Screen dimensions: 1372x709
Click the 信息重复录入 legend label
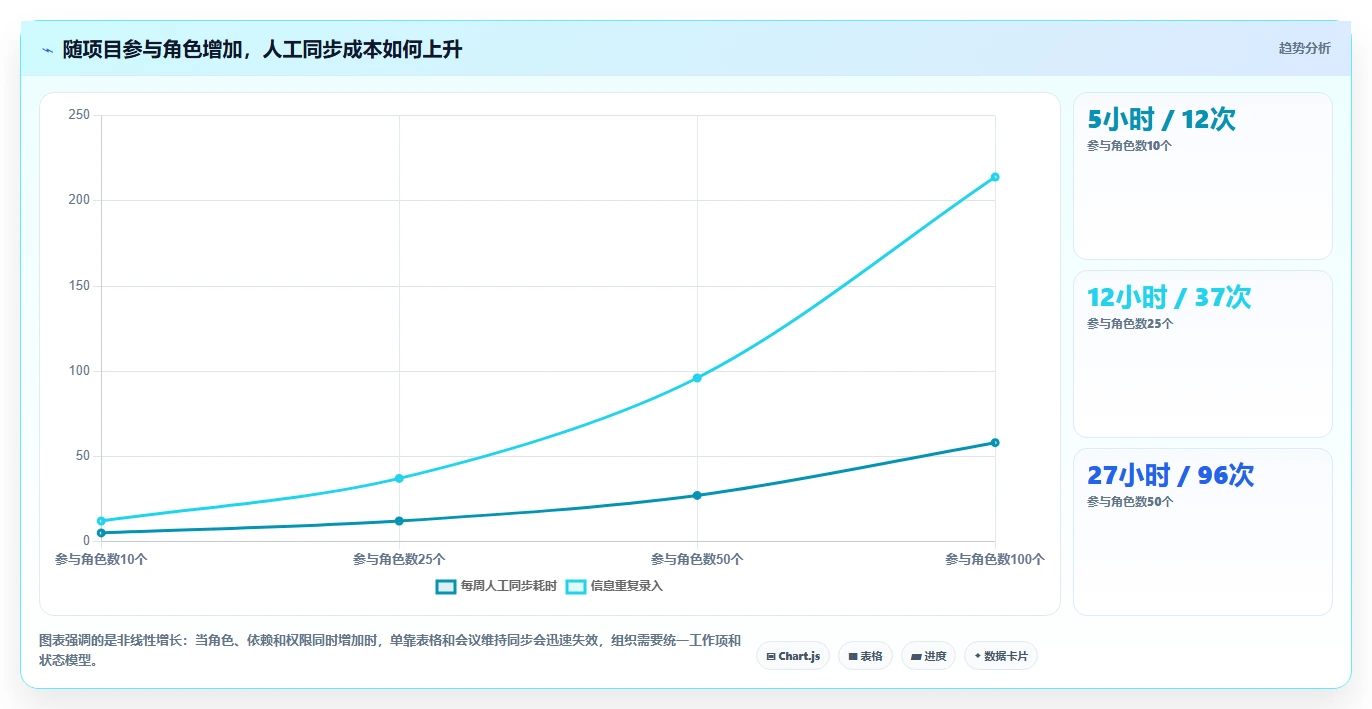[x=627, y=586]
